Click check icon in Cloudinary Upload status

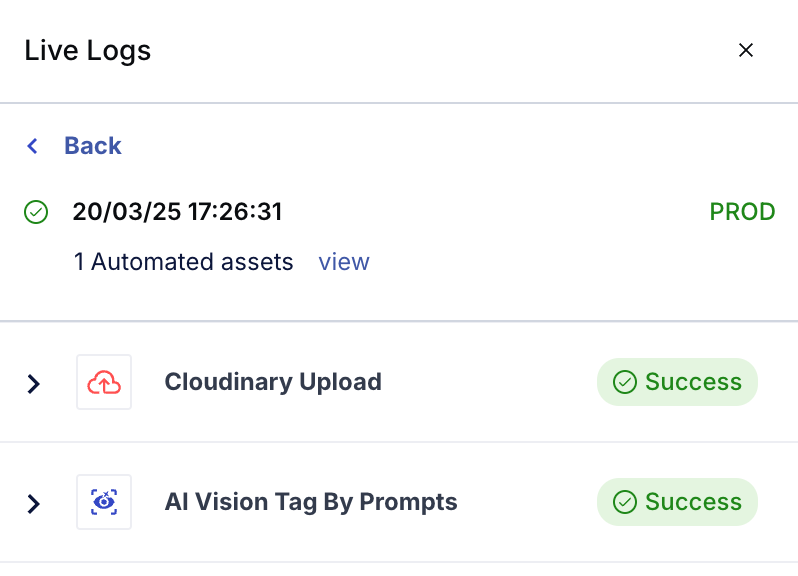[625, 382]
